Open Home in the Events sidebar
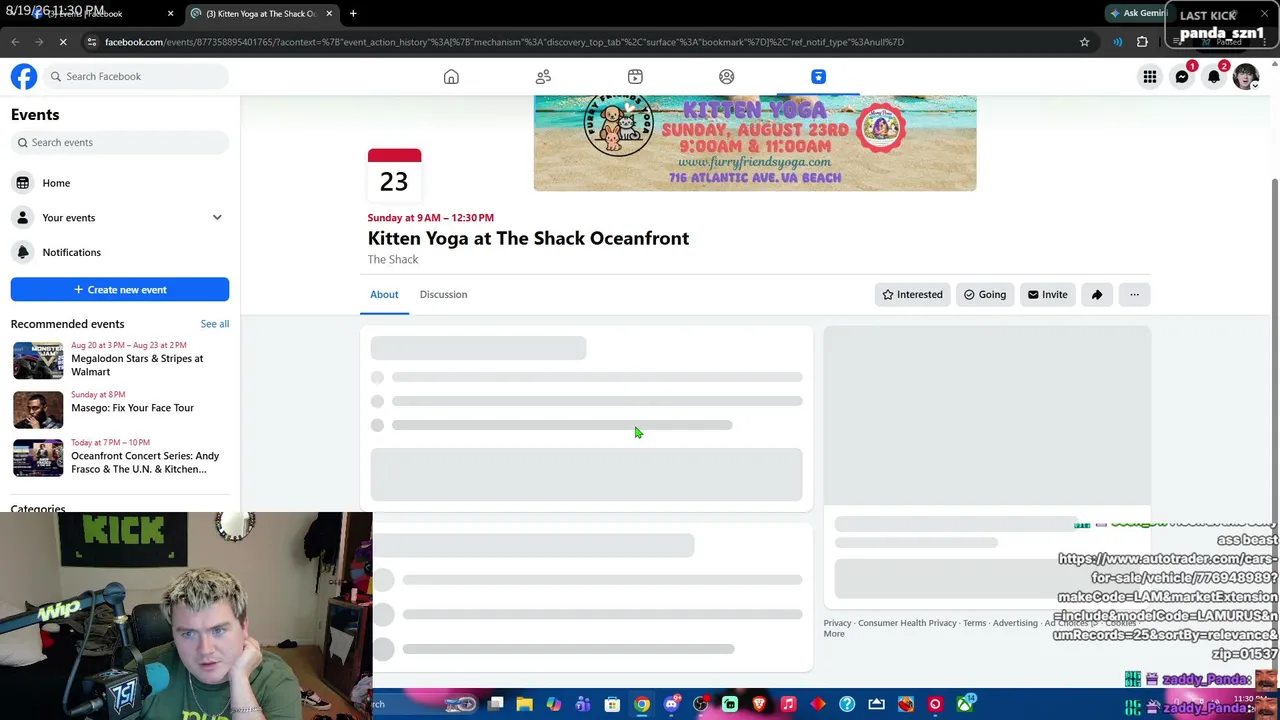 (x=120, y=183)
